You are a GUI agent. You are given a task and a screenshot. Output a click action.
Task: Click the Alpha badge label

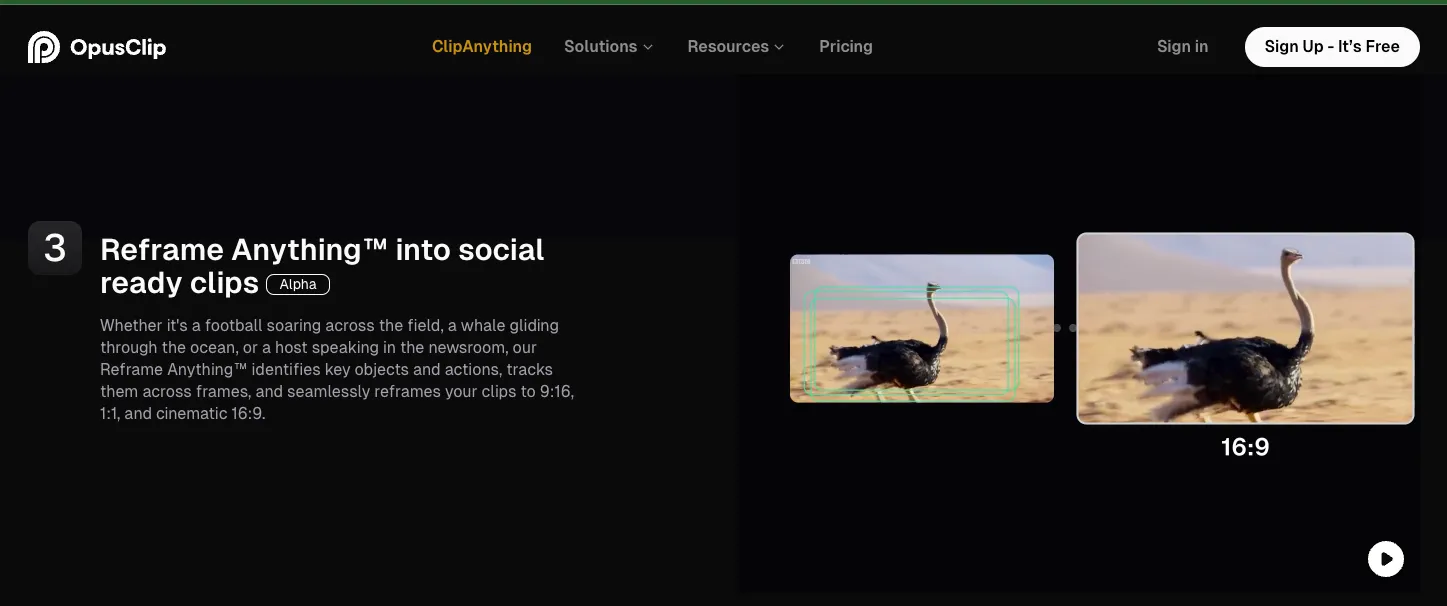click(298, 285)
